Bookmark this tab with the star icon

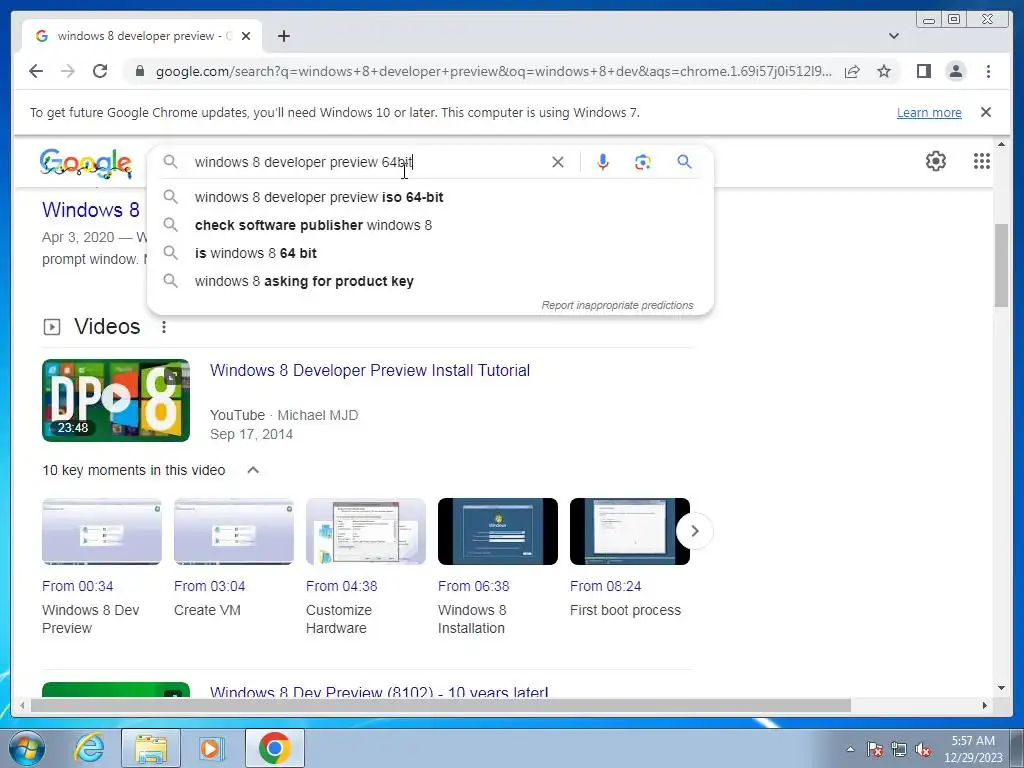(x=884, y=71)
